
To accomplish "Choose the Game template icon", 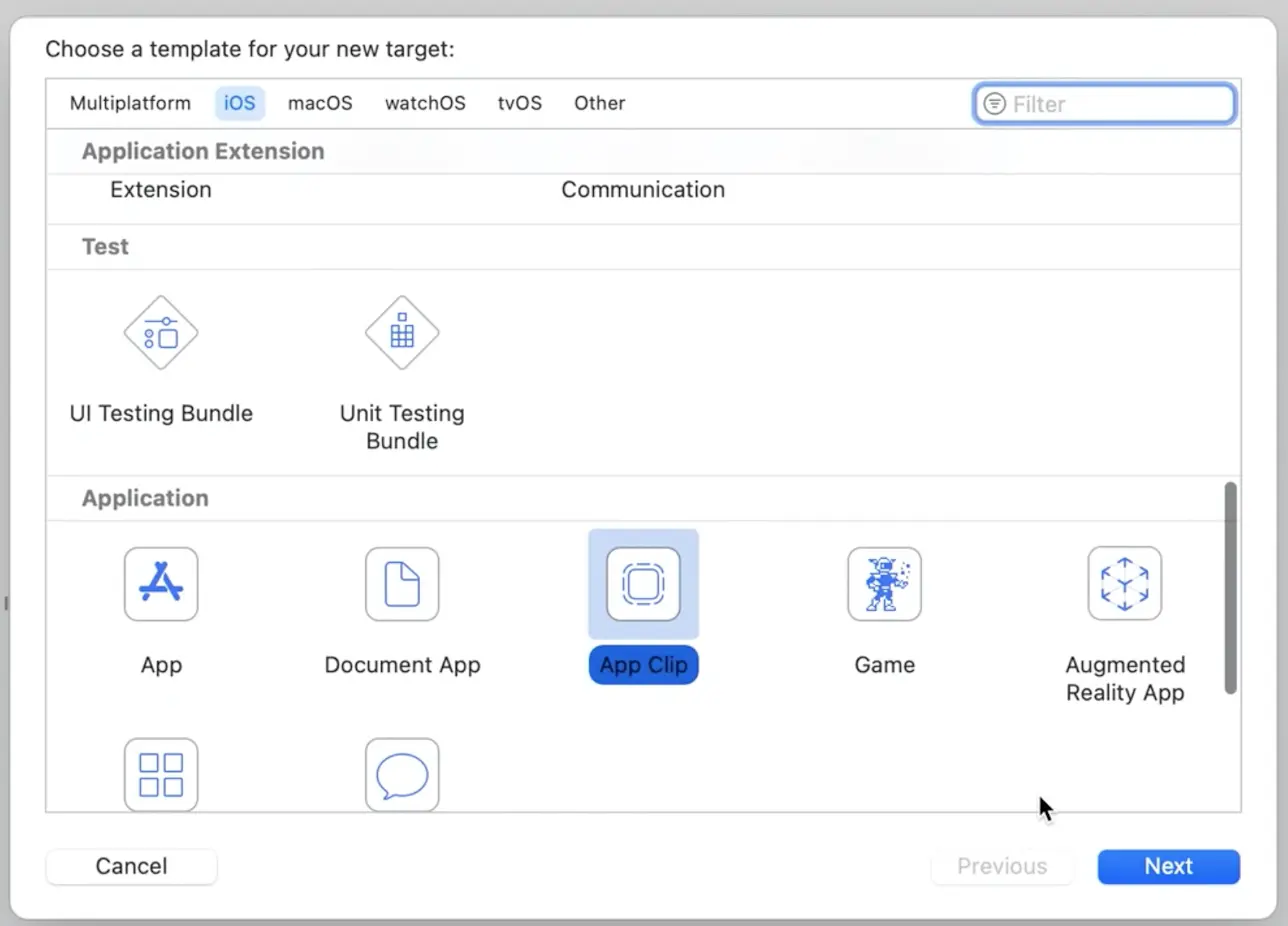I will [884, 584].
